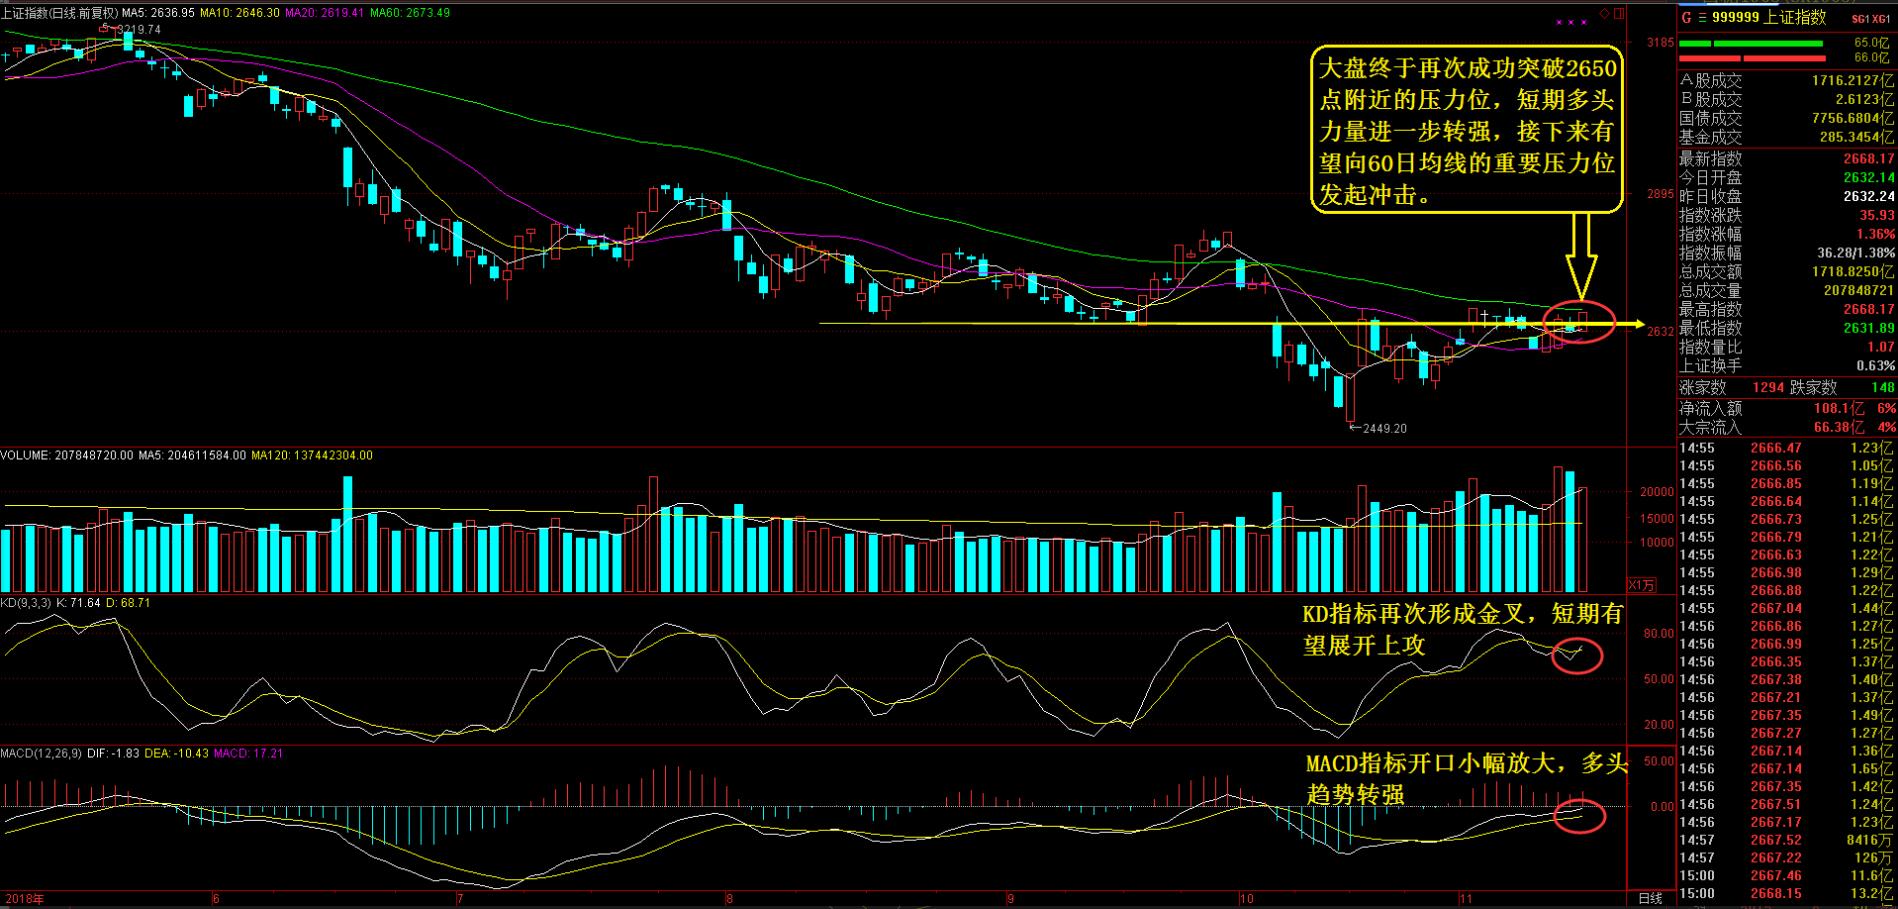Click the XG1 tag in the quote header
1898x909 pixels.
(x=1880, y=18)
